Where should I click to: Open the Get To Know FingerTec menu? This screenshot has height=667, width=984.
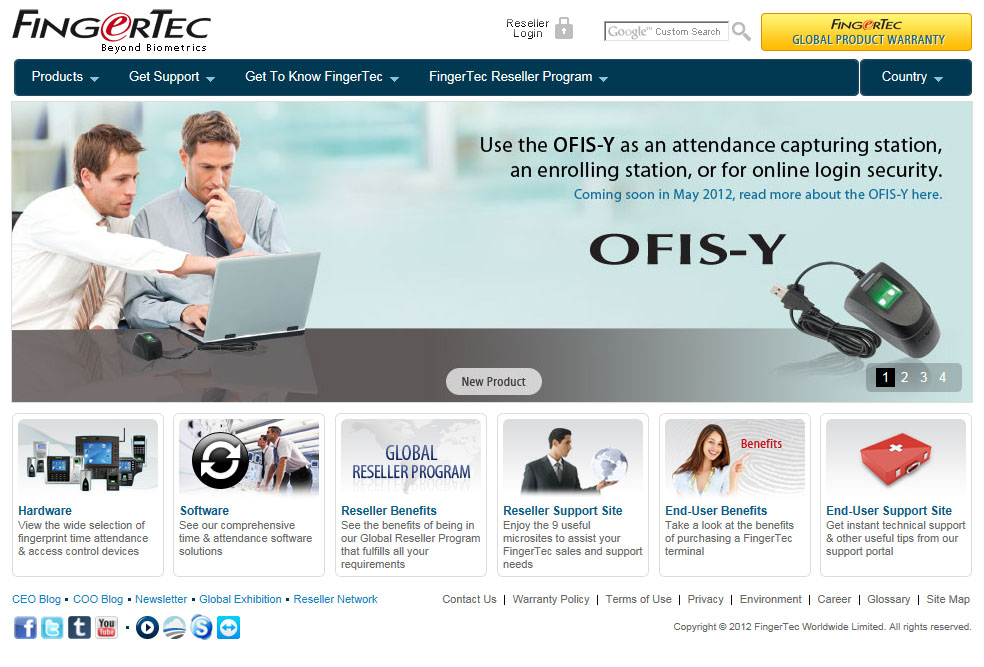coord(316,77)
